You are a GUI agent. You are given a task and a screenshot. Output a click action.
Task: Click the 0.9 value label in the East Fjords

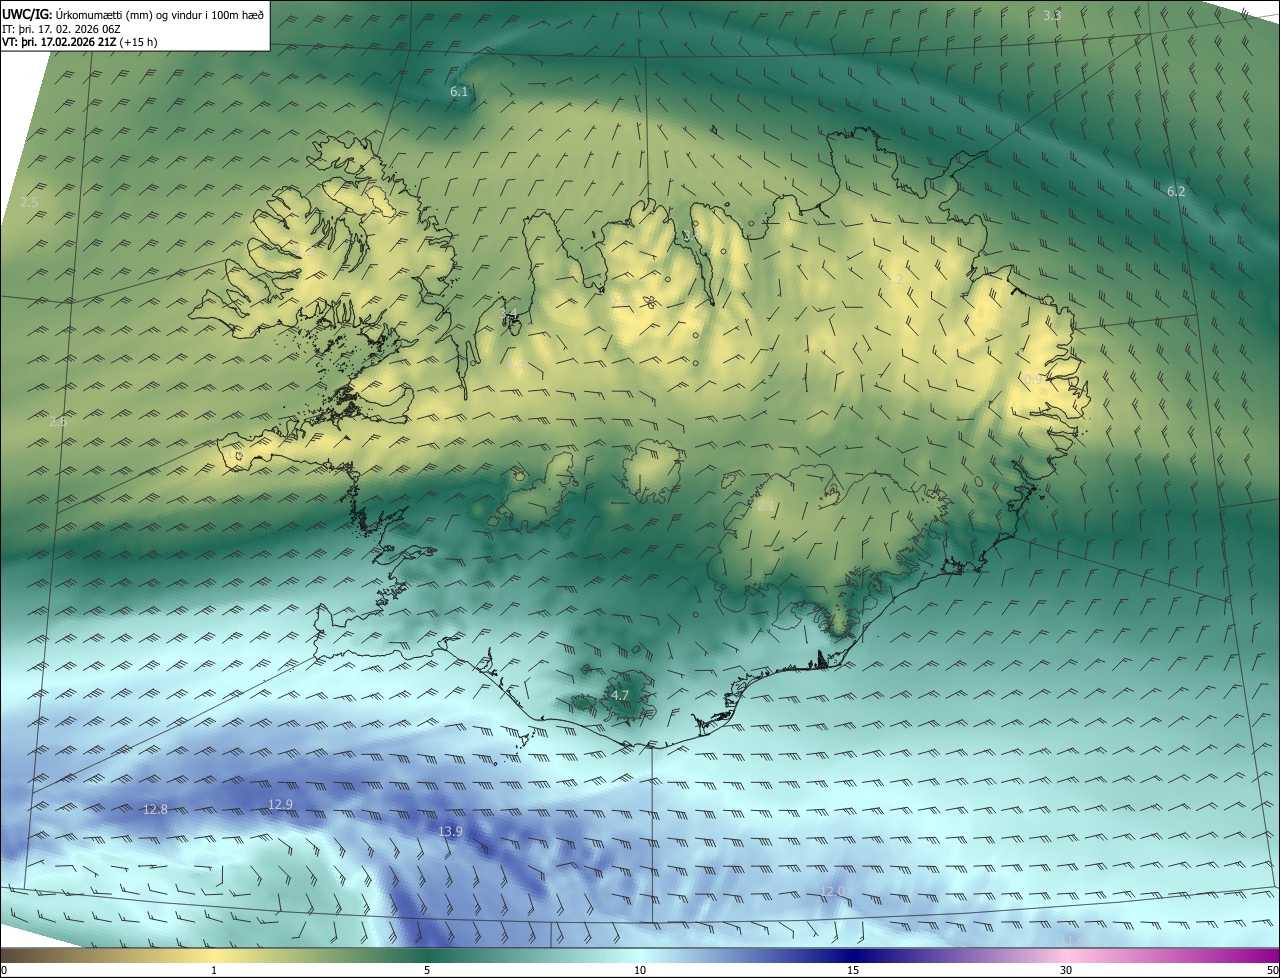[1033, 379]
